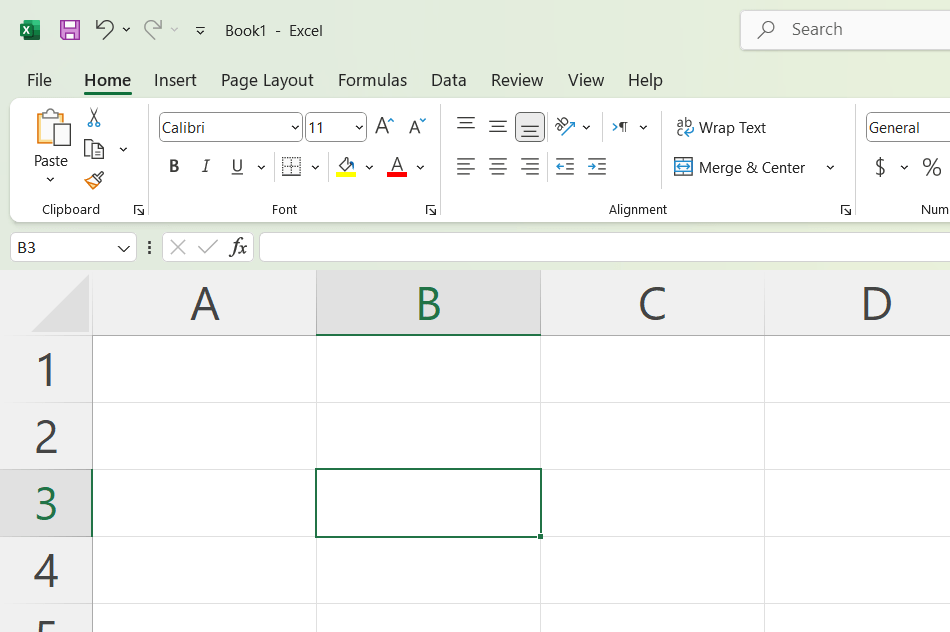This screenshot has width=950, height=632.
Task: Center text horizontally
Action: click(x=497, y=166)
